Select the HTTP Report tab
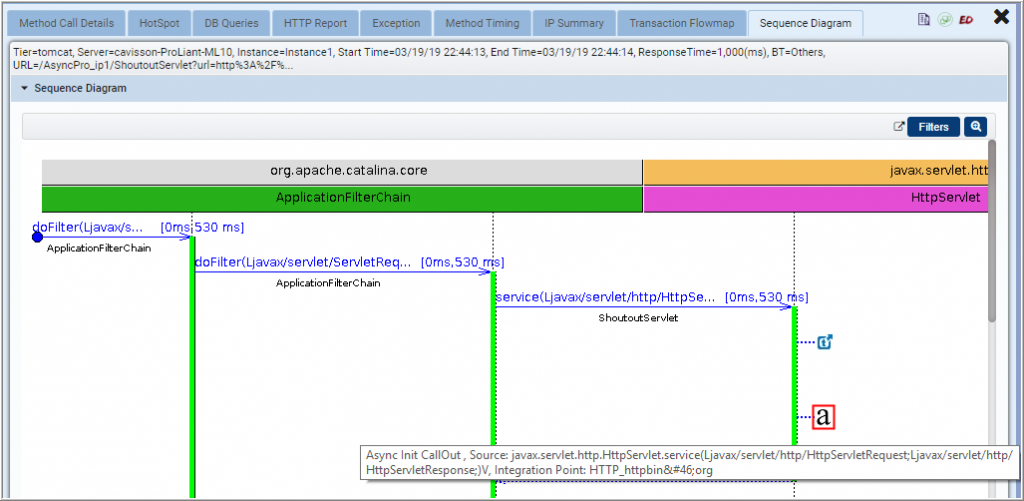The width and height of the screenshot is (1024, 501). click(315, 23)
